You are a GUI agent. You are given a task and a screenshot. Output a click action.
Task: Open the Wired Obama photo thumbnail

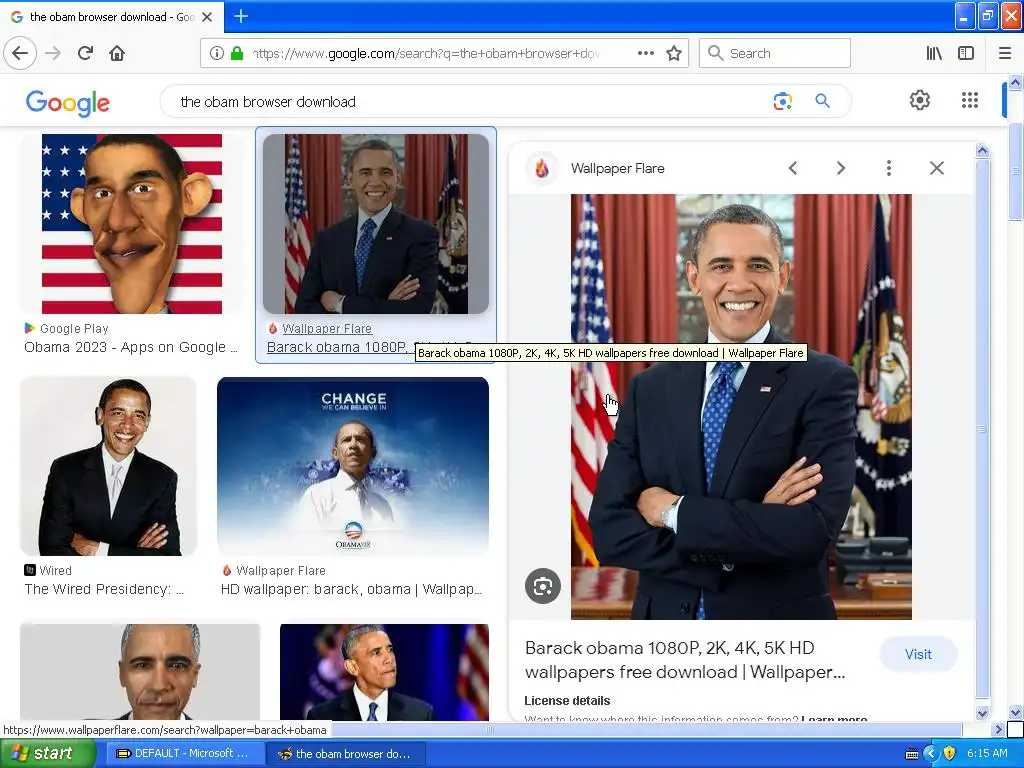(108, 466)
